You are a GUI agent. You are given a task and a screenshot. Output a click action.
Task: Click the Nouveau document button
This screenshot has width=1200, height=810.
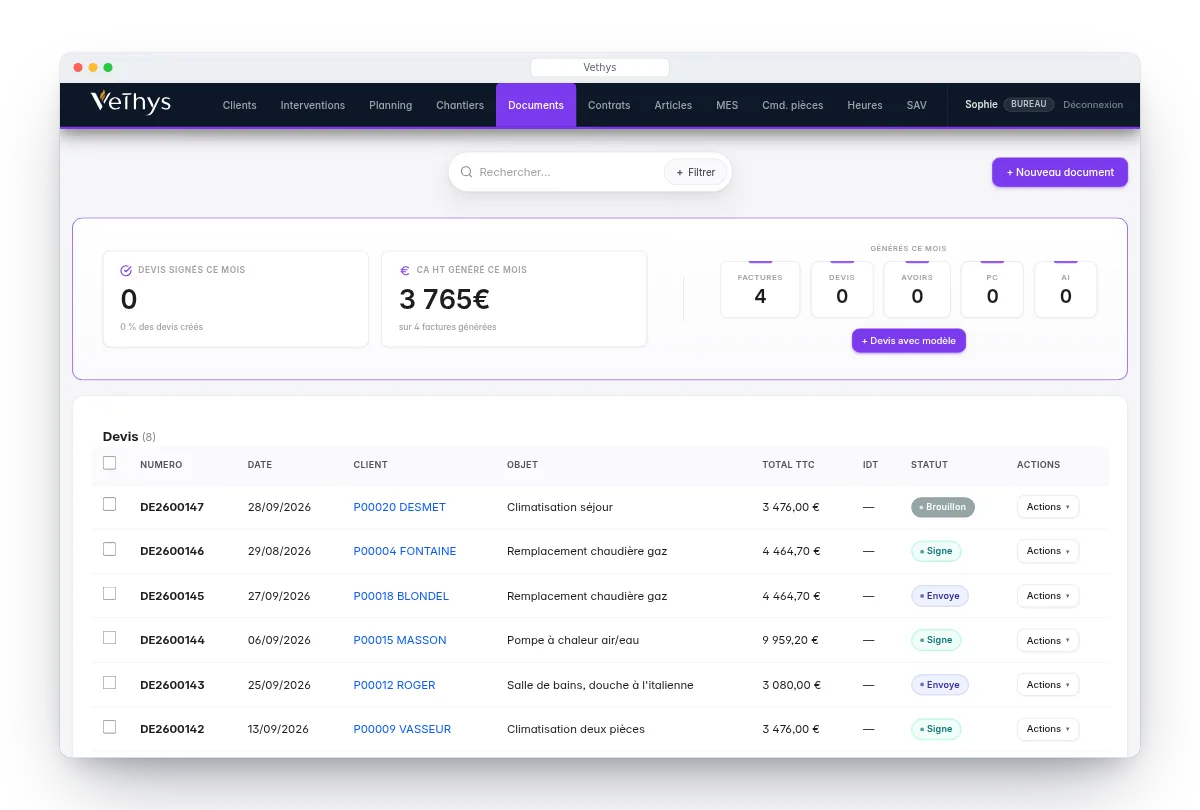pyautogui.click(x=1060, y=172)
